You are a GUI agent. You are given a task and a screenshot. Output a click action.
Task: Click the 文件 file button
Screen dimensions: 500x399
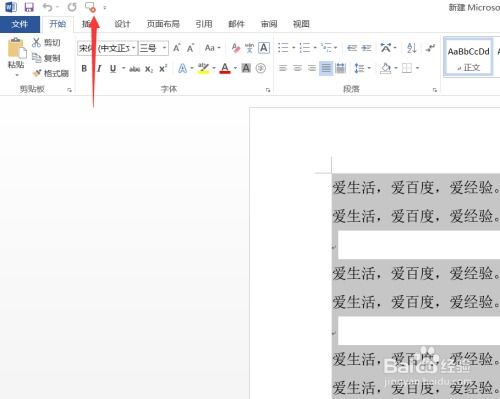click(20, 24)
